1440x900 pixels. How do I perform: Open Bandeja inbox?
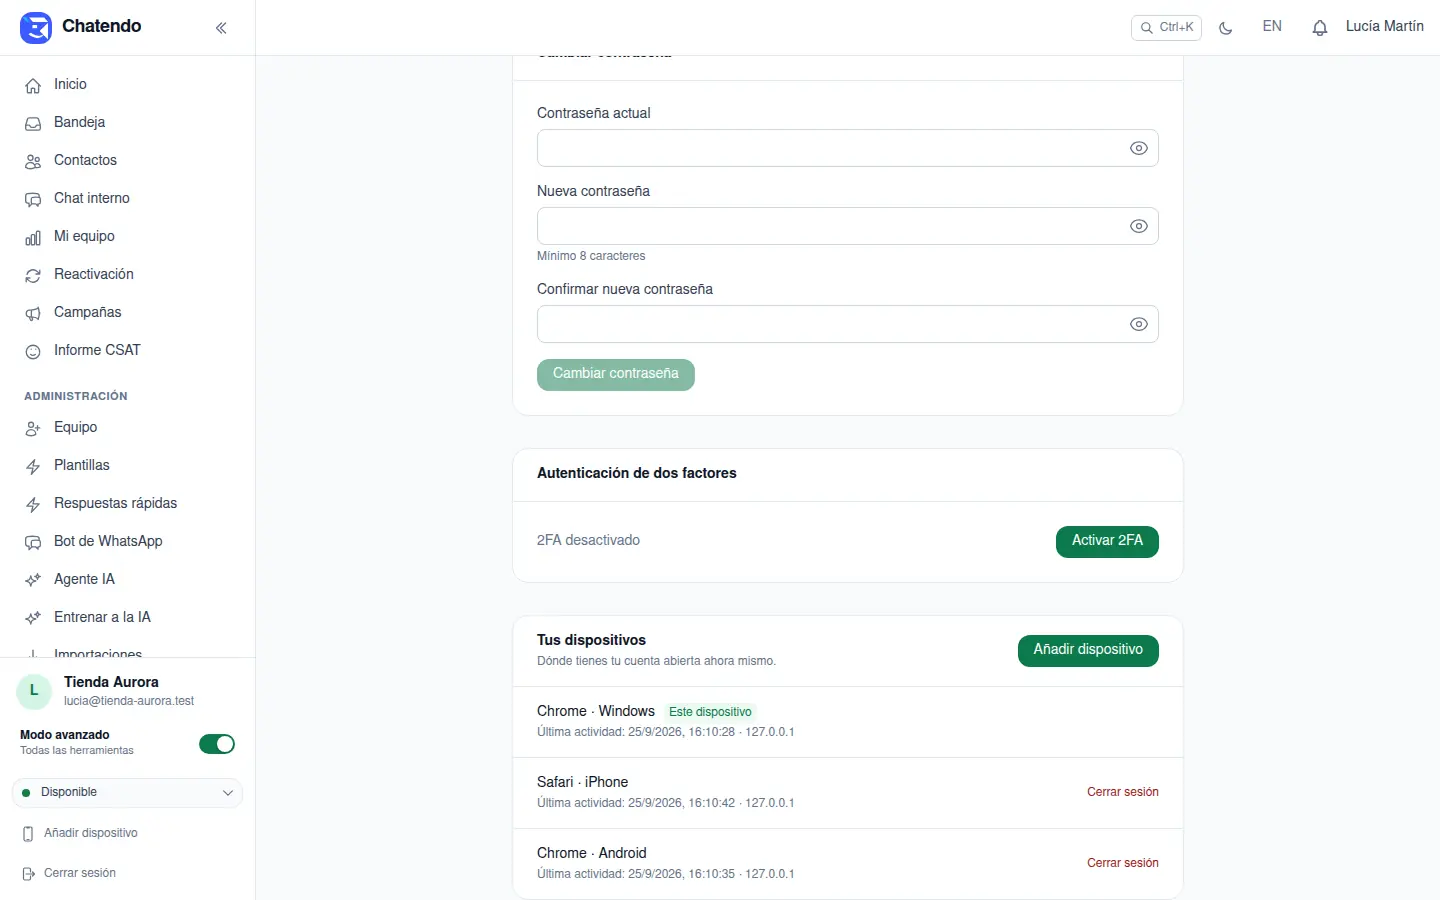[x=128, y=123]
